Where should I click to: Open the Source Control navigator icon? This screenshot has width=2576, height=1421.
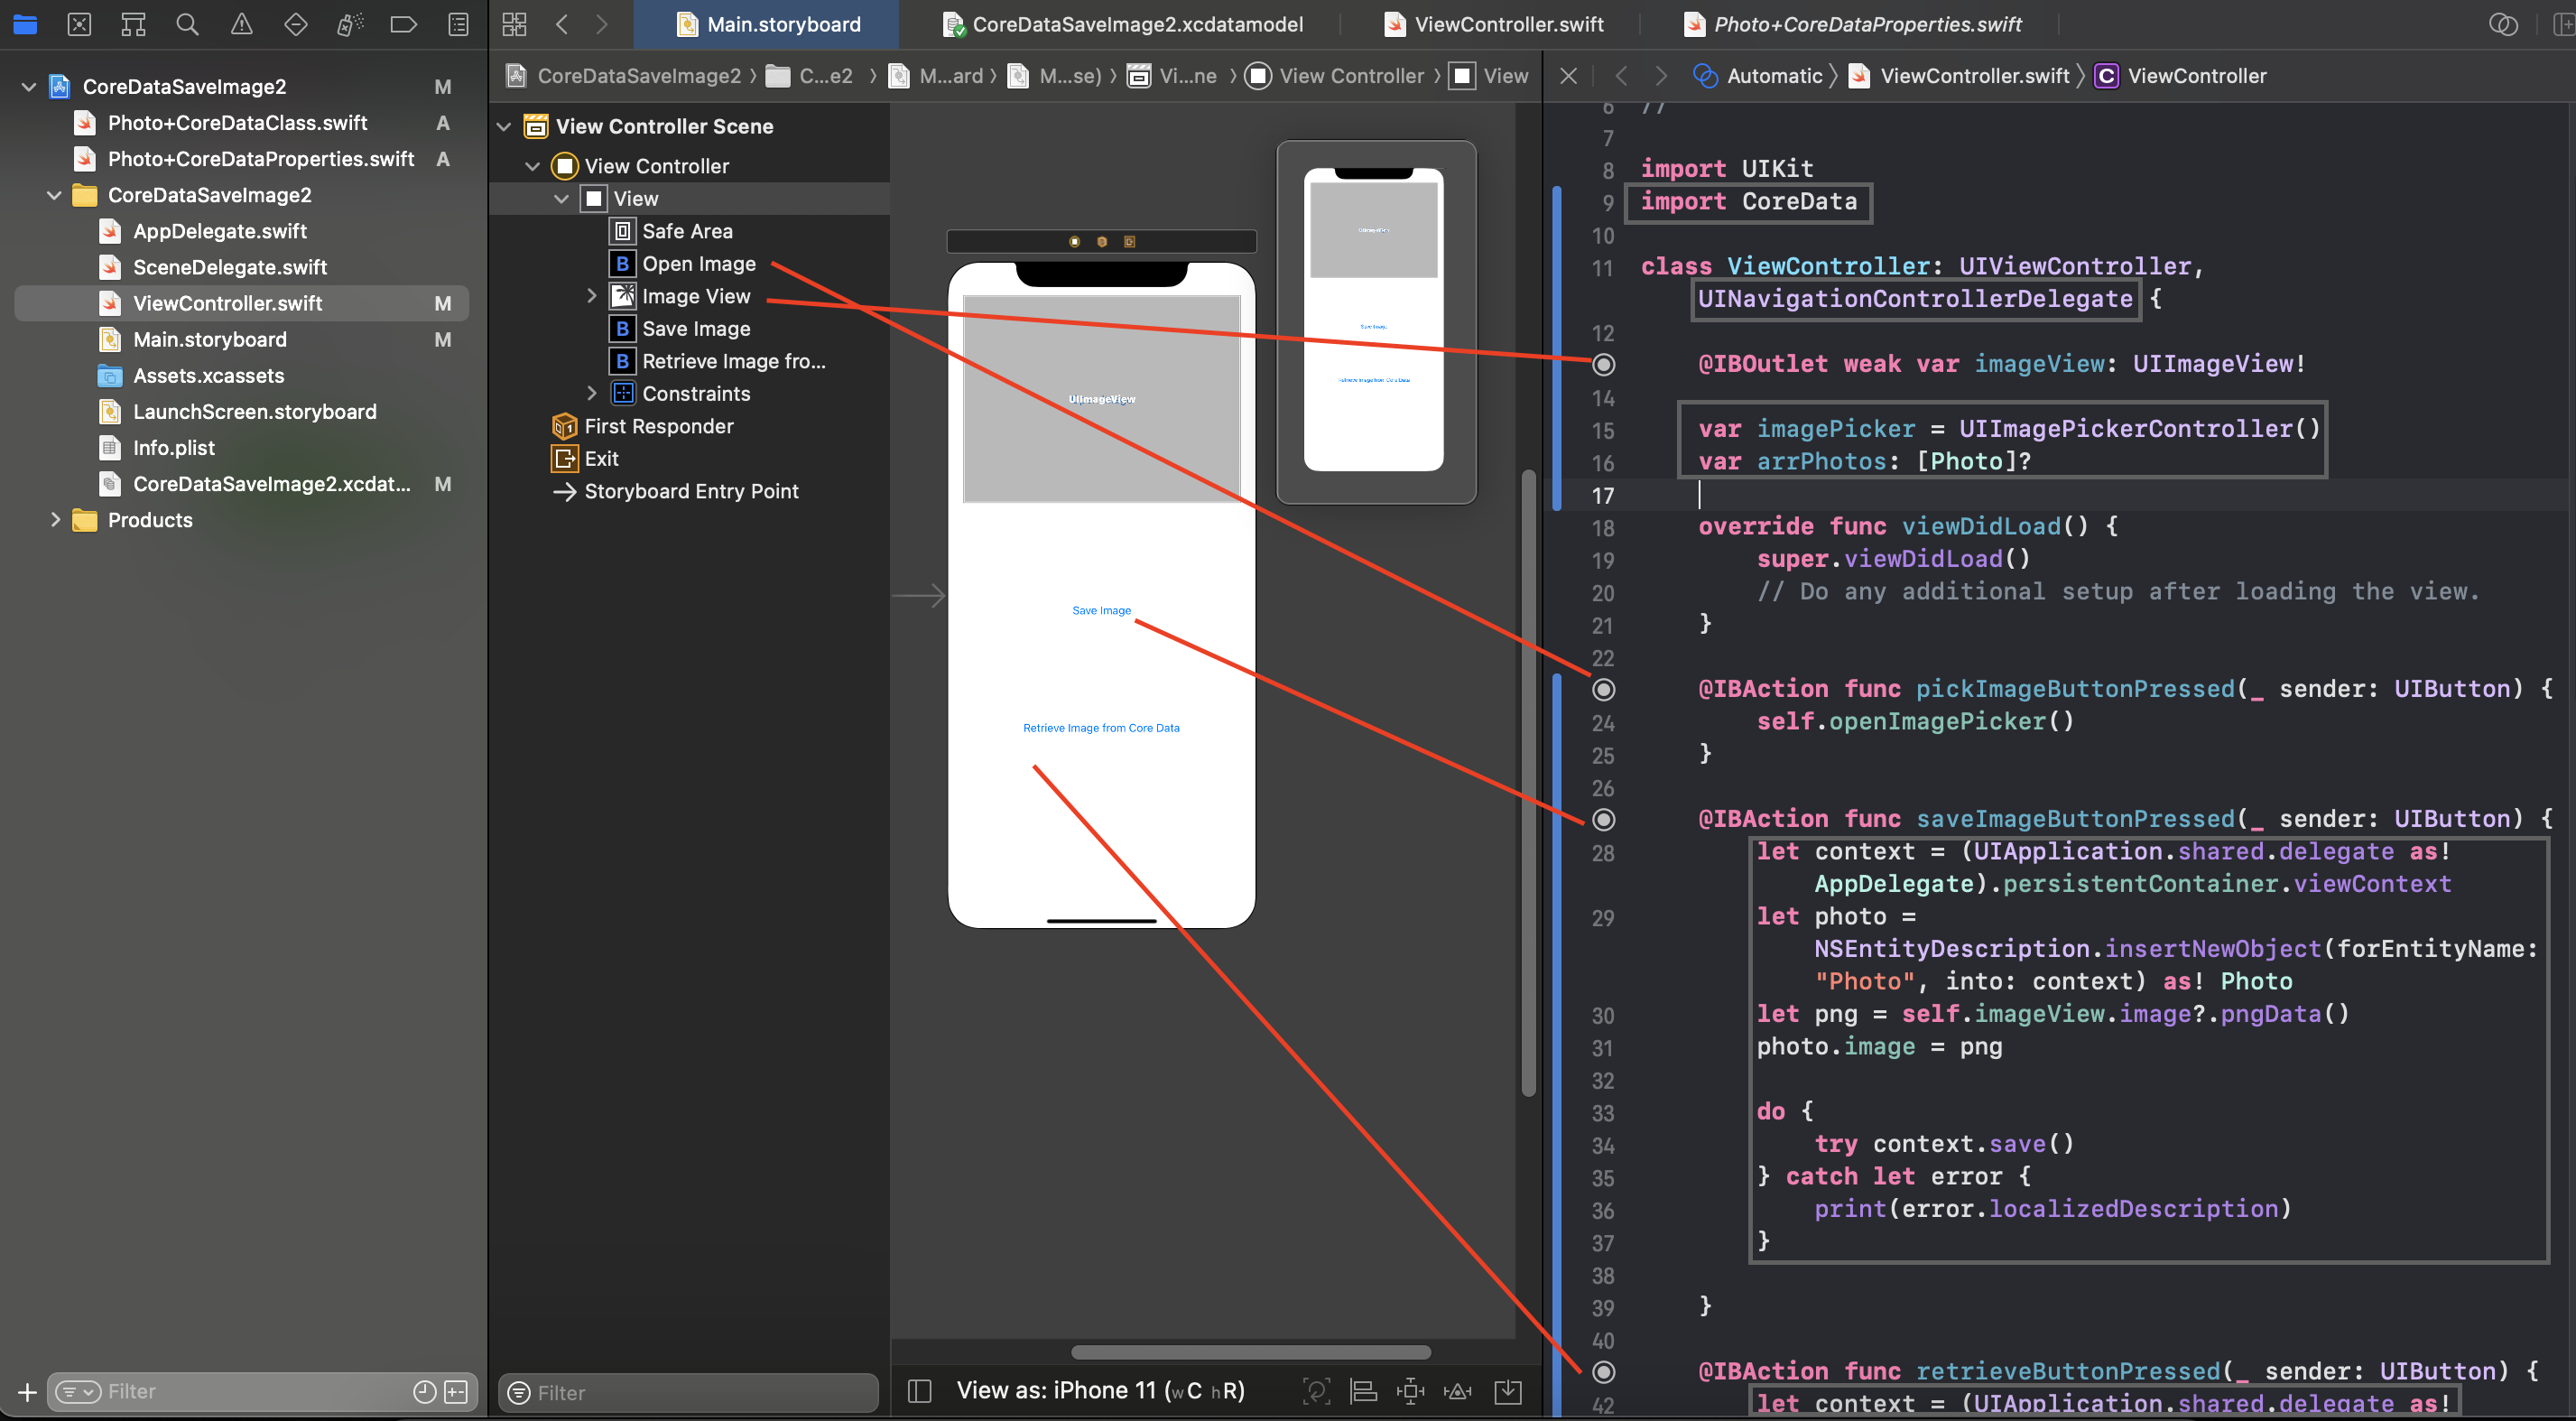coord(79,24)
